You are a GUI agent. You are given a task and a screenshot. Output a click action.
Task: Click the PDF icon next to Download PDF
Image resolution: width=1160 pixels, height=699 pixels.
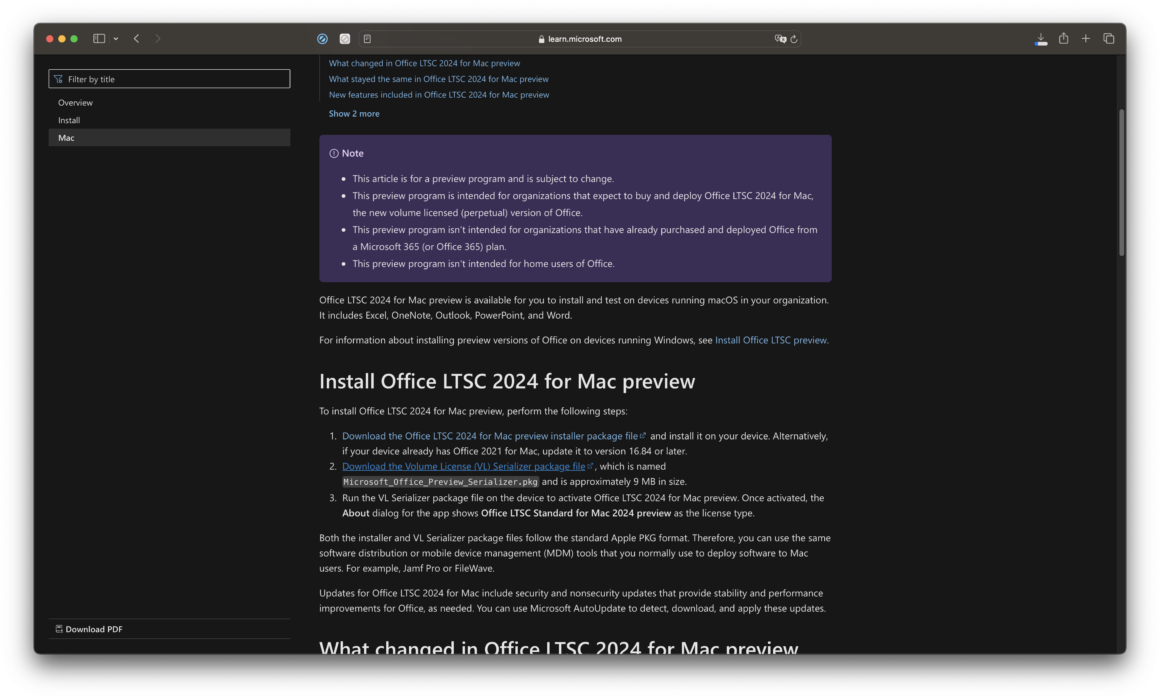pos(59,629)
